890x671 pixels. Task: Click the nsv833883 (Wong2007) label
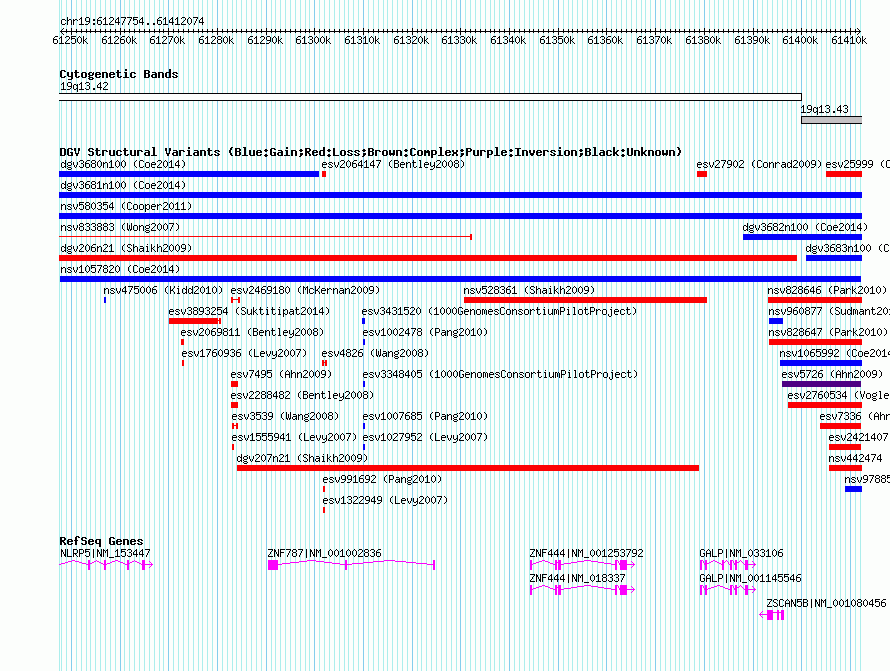click(x=120, y=227)
